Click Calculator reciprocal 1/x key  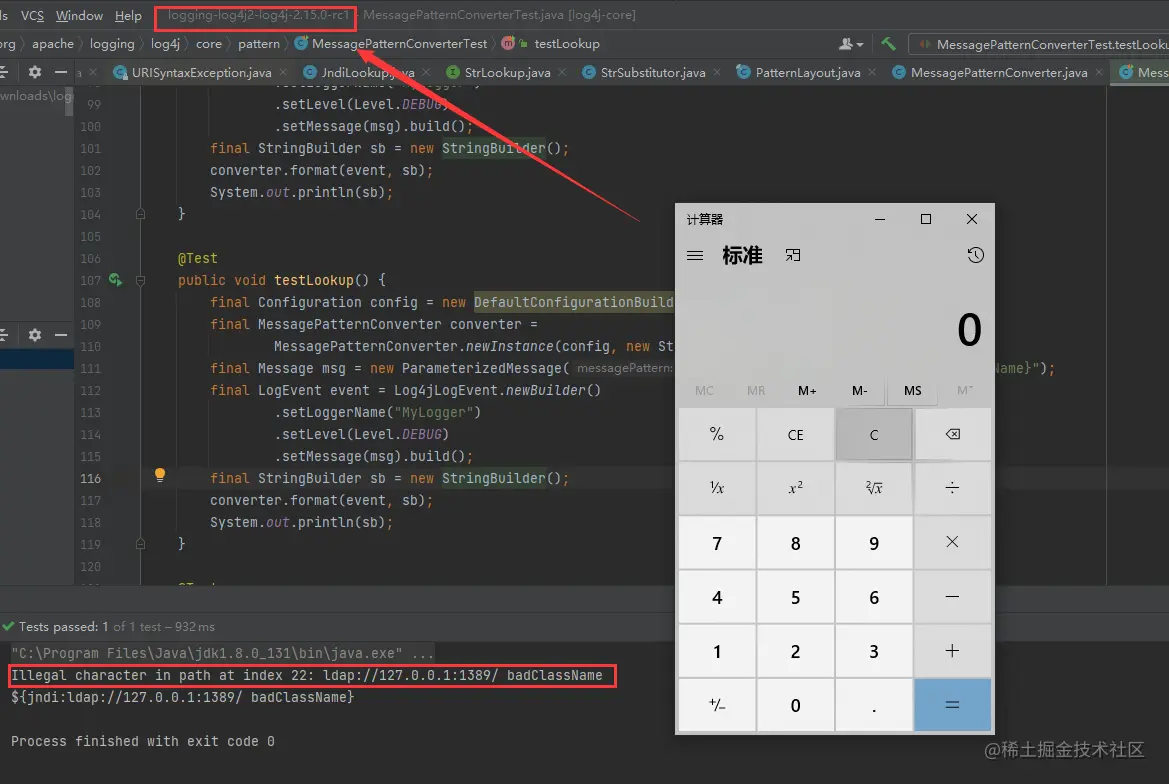pos(716,488)
